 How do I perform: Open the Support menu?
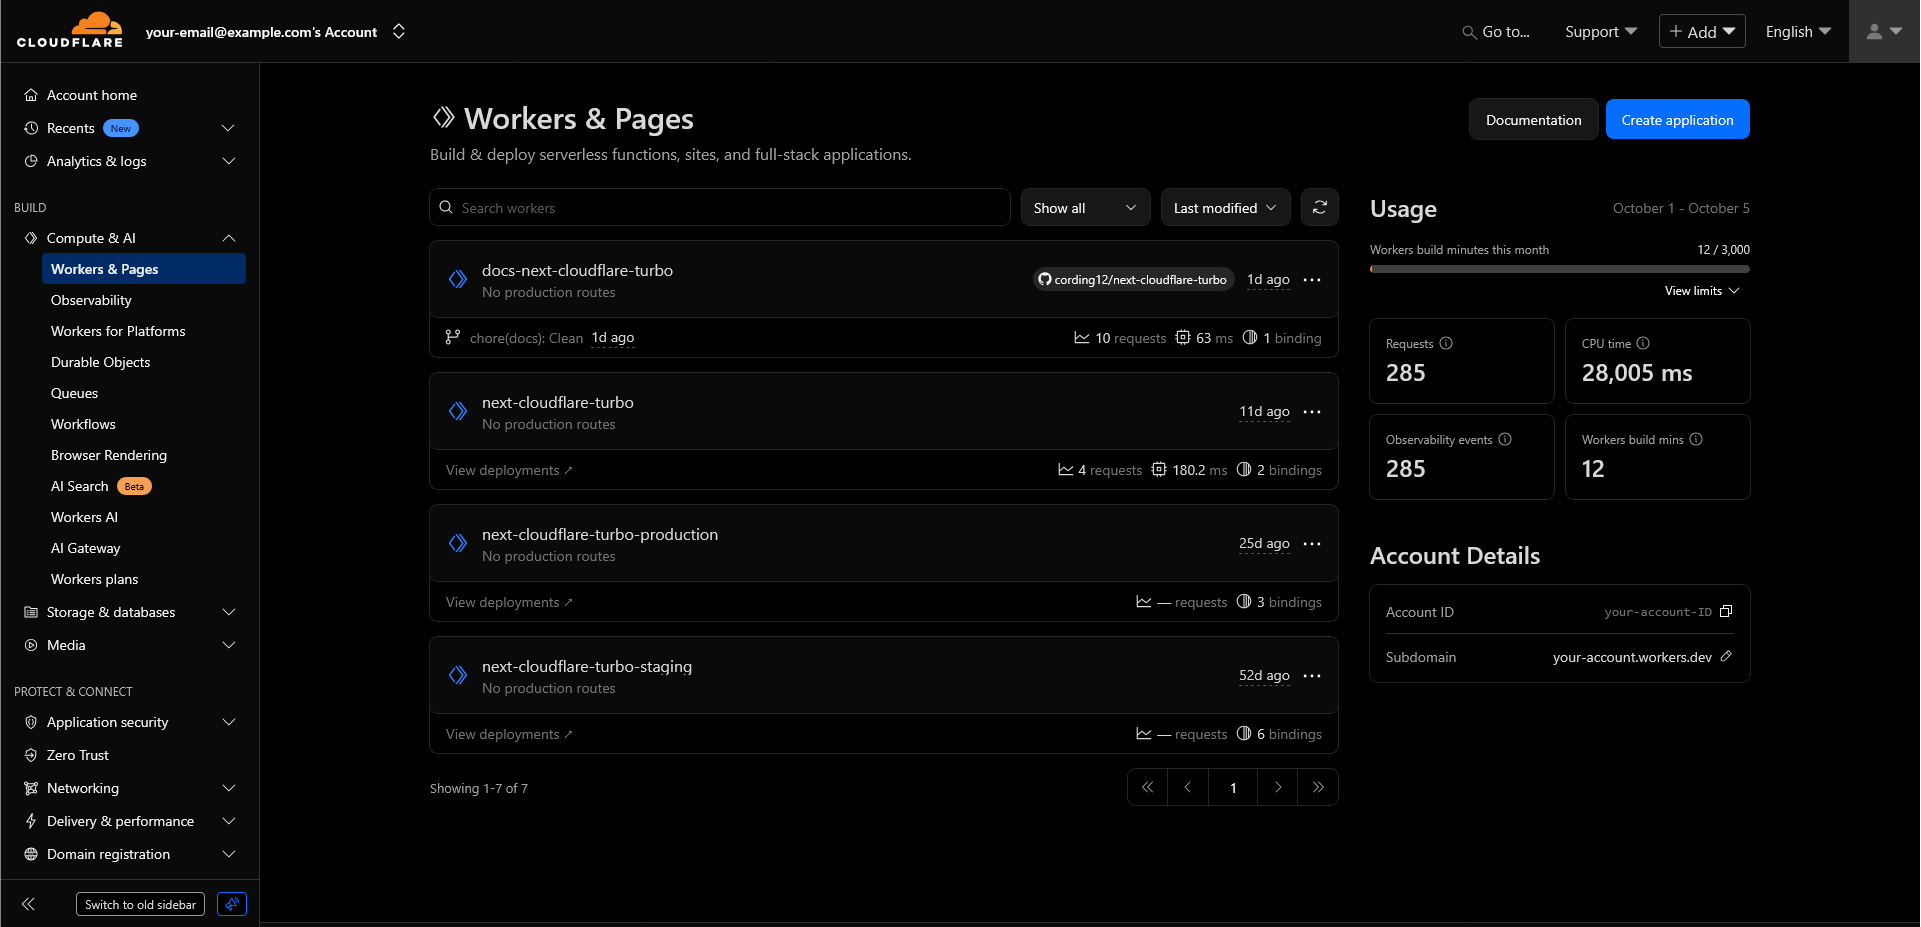click(1601, 32)
